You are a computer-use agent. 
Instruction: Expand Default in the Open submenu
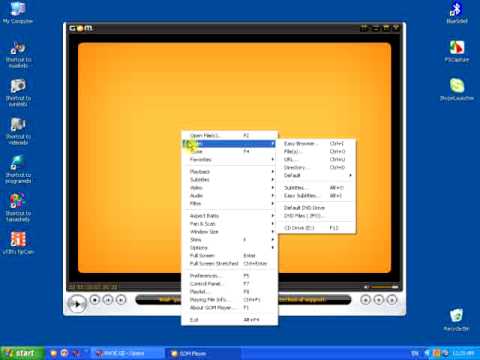(317, 175)
